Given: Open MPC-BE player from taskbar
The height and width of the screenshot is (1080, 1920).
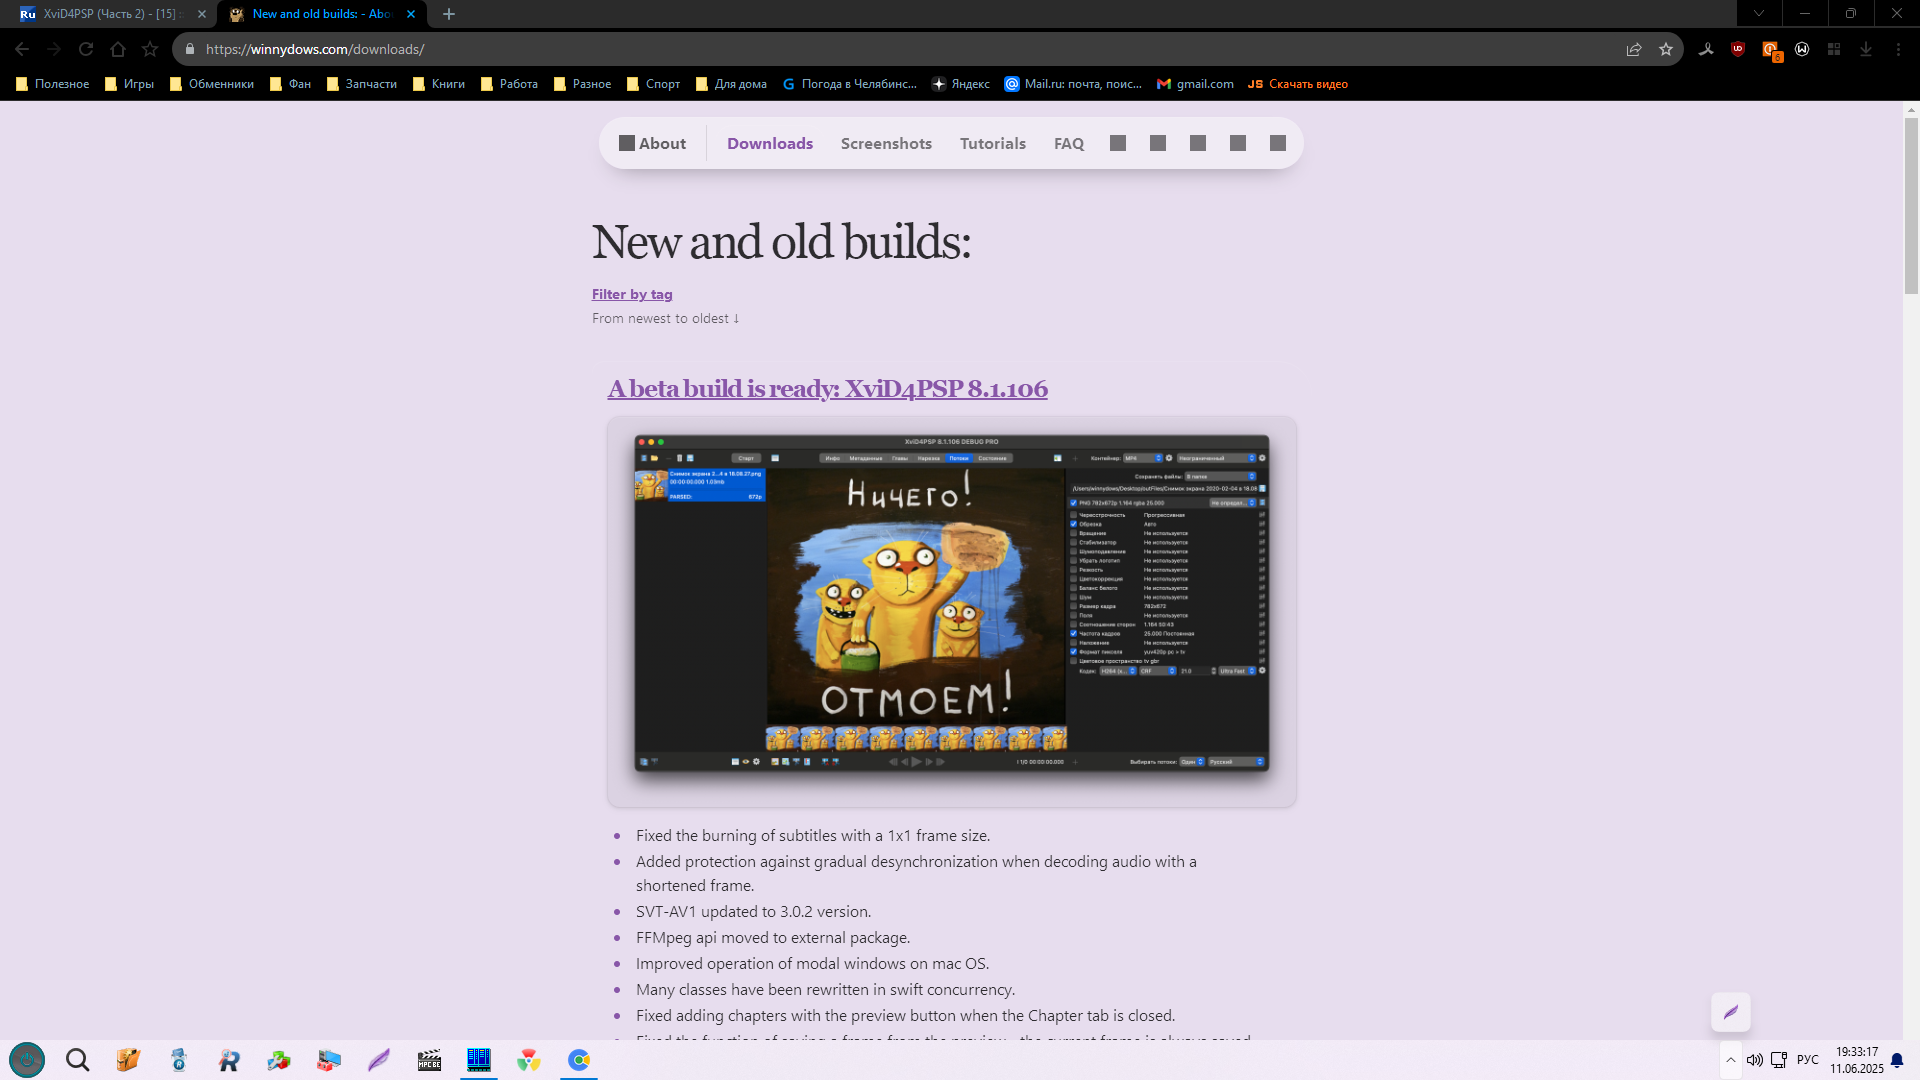Looking at the screenshot, I should pyautogui.click(x=429, y=1060).
